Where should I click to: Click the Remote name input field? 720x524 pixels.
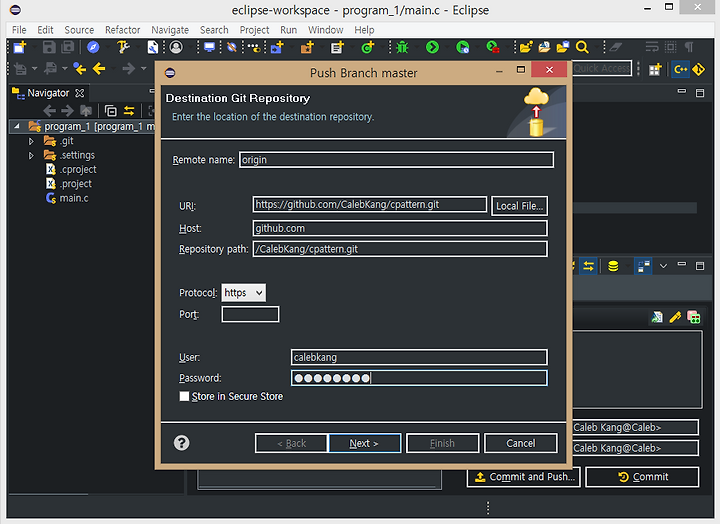coord(396,160)
